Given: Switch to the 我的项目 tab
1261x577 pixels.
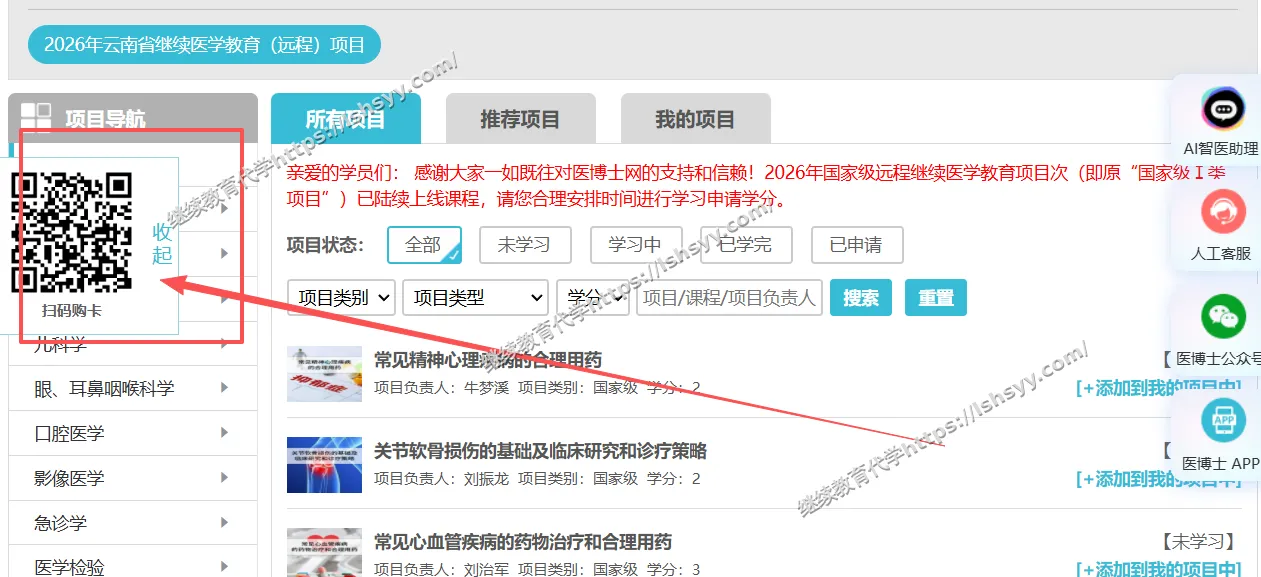Looking at the screenshot, I should (x=695, y=119).
